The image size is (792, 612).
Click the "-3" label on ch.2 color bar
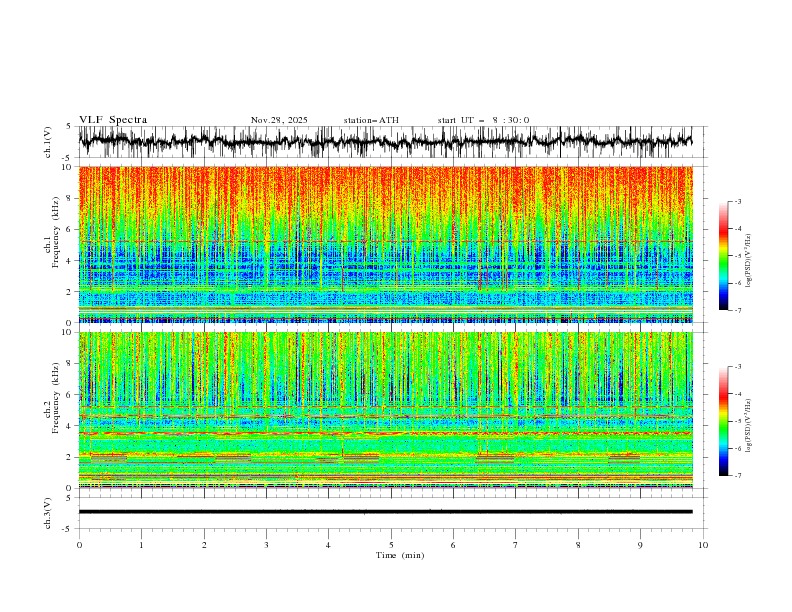pos(738,367)
